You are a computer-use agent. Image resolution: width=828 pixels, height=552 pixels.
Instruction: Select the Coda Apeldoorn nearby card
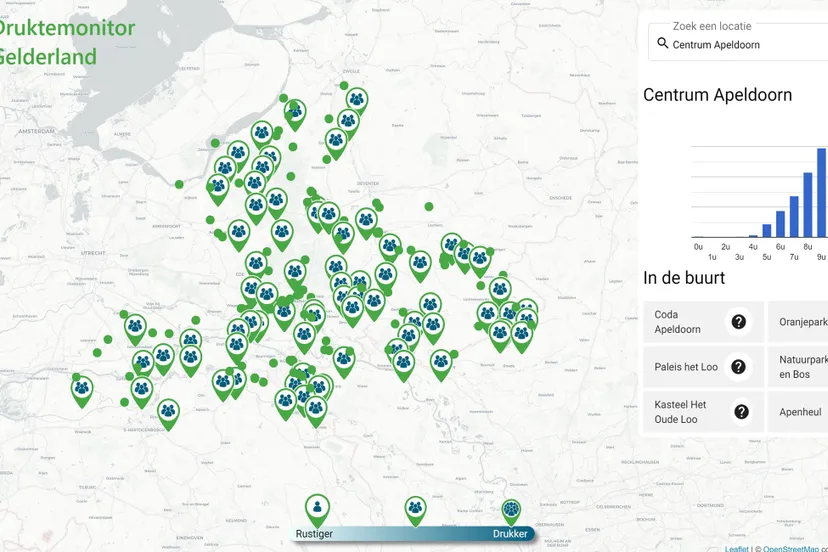(x=703, y=322)
